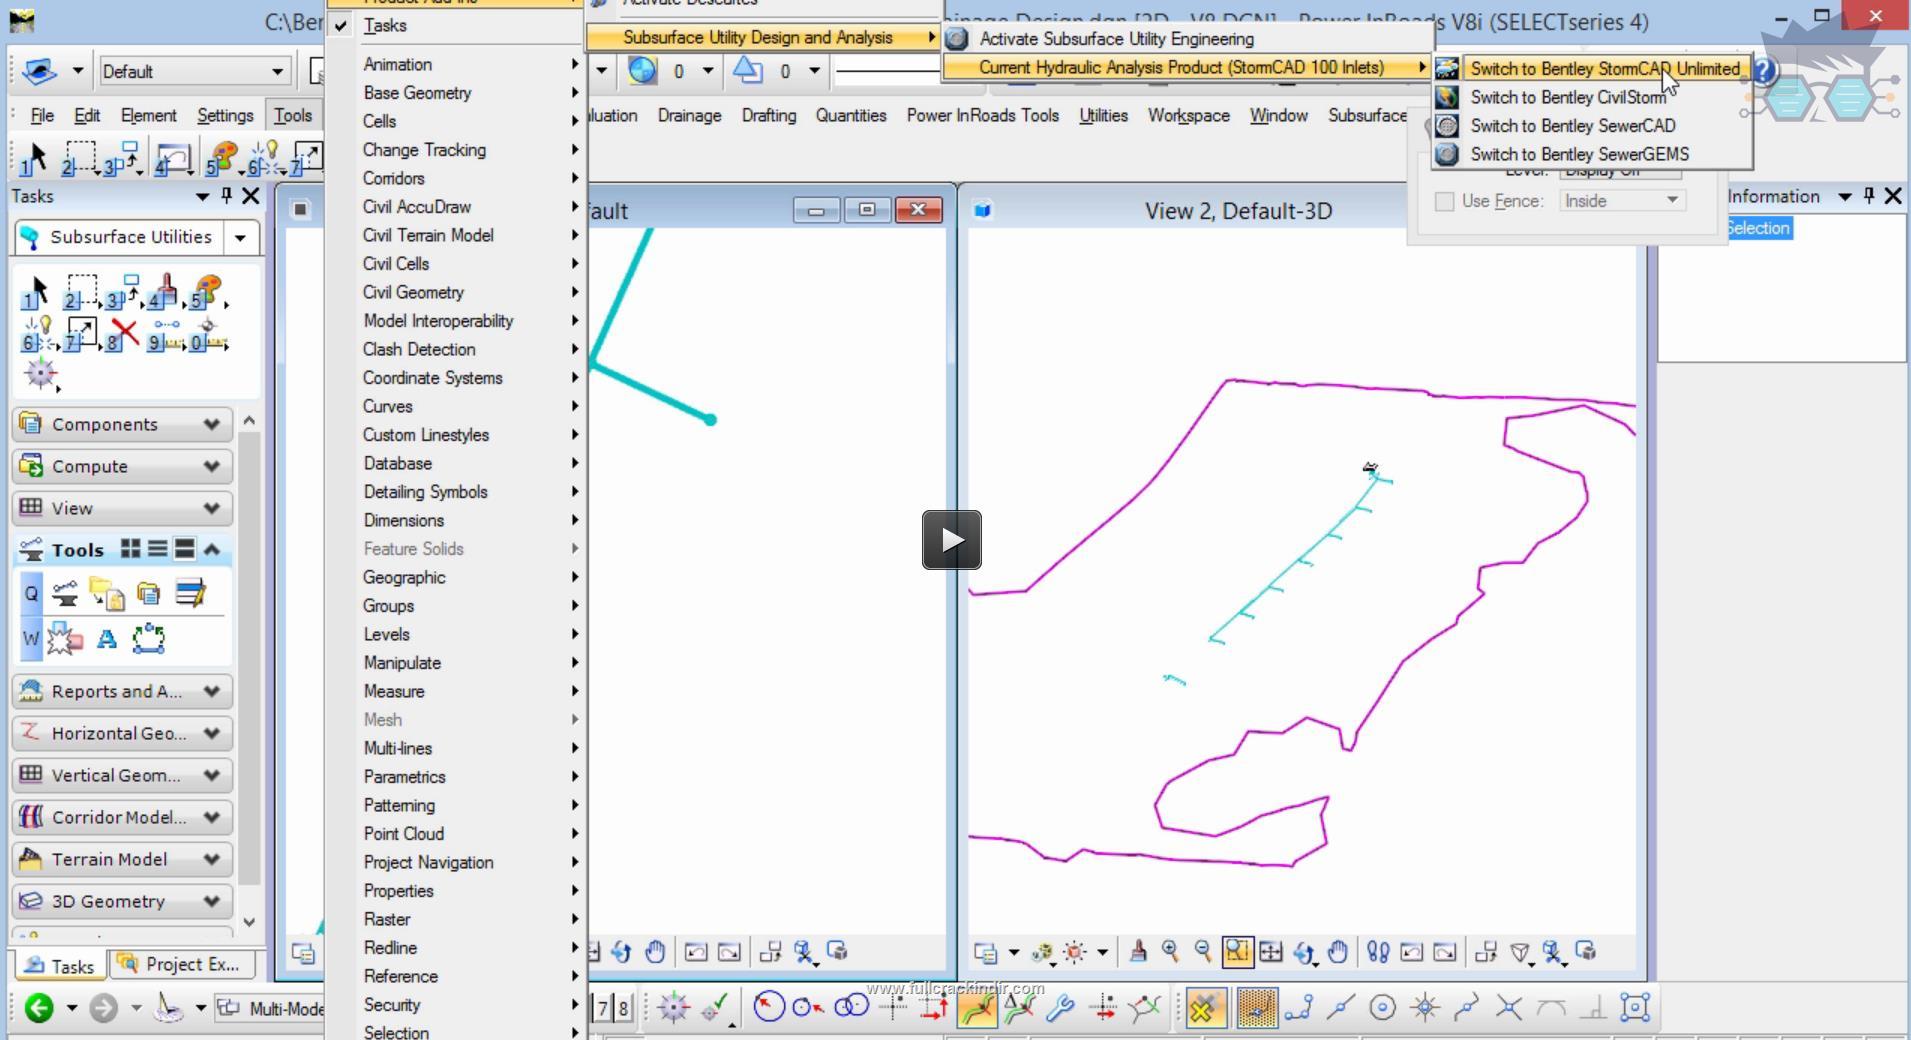Open the Quantities menu
Screen dimensions: 1911x1040
coord(850,115)
